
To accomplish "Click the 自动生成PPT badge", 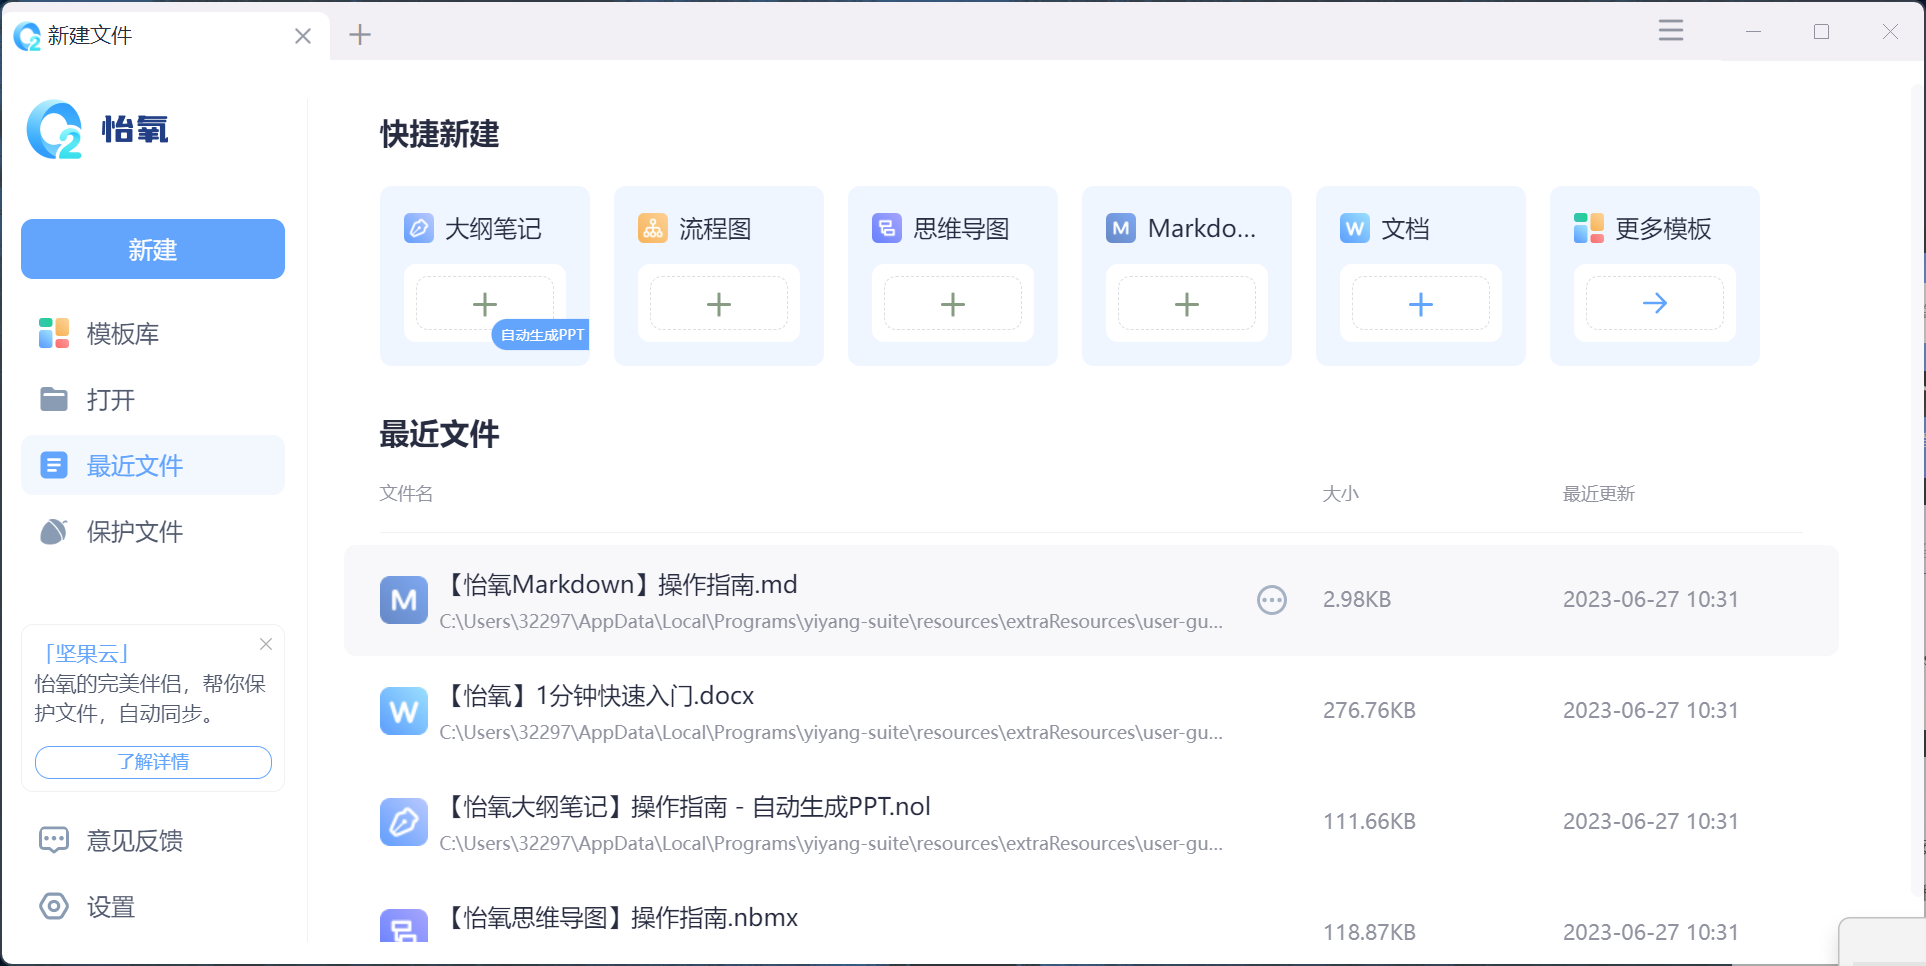I will tap(541, 335).
